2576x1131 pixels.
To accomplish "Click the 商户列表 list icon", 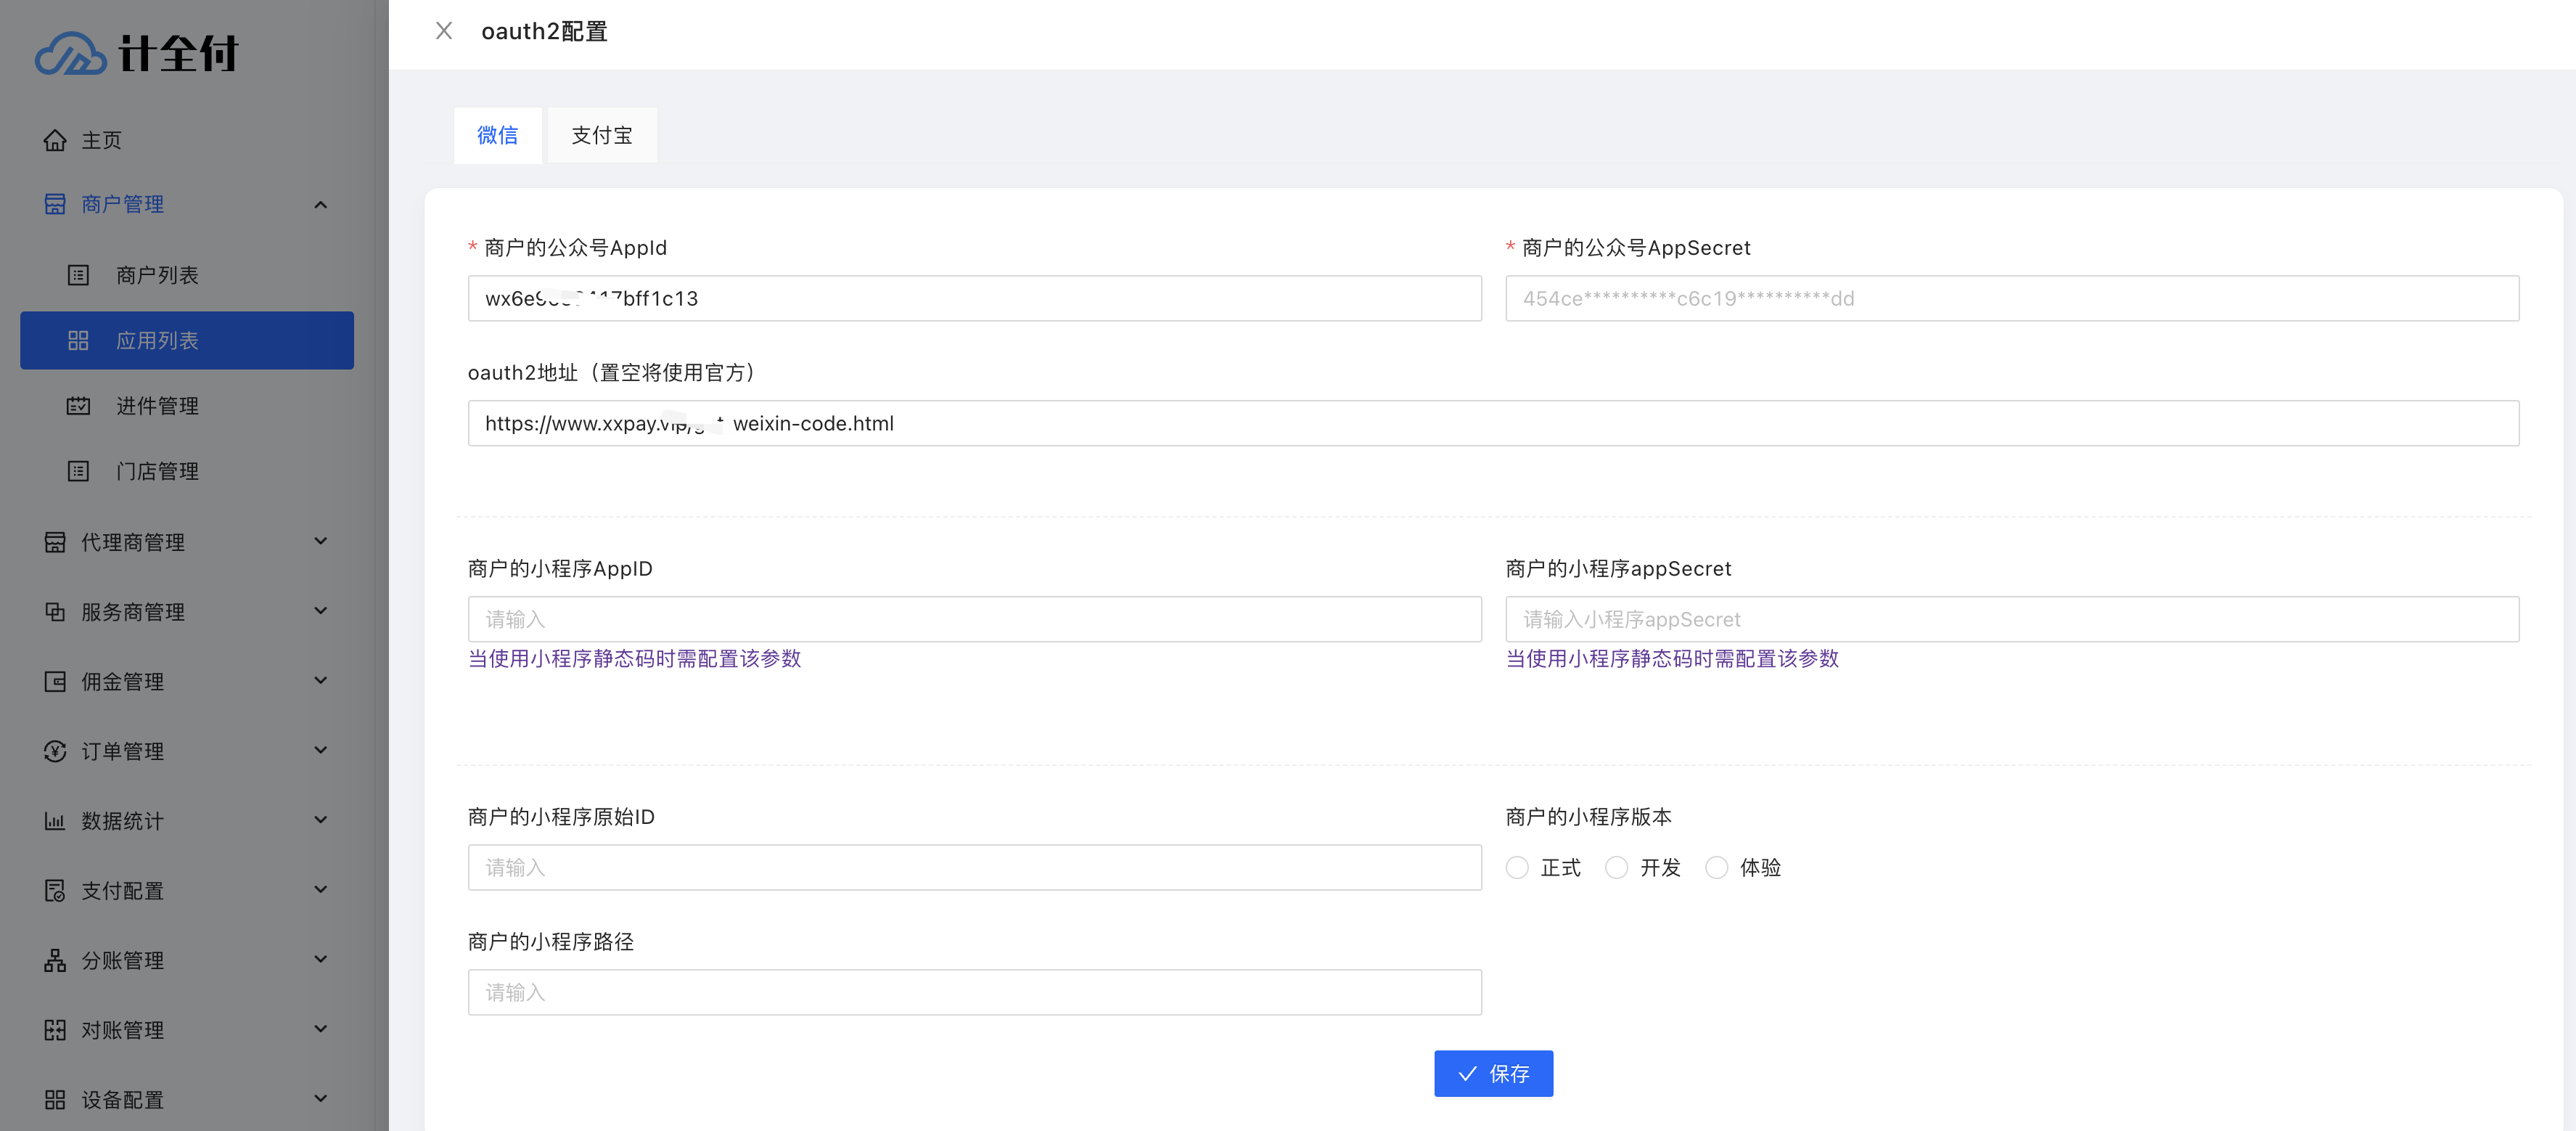I will [78, 275].
